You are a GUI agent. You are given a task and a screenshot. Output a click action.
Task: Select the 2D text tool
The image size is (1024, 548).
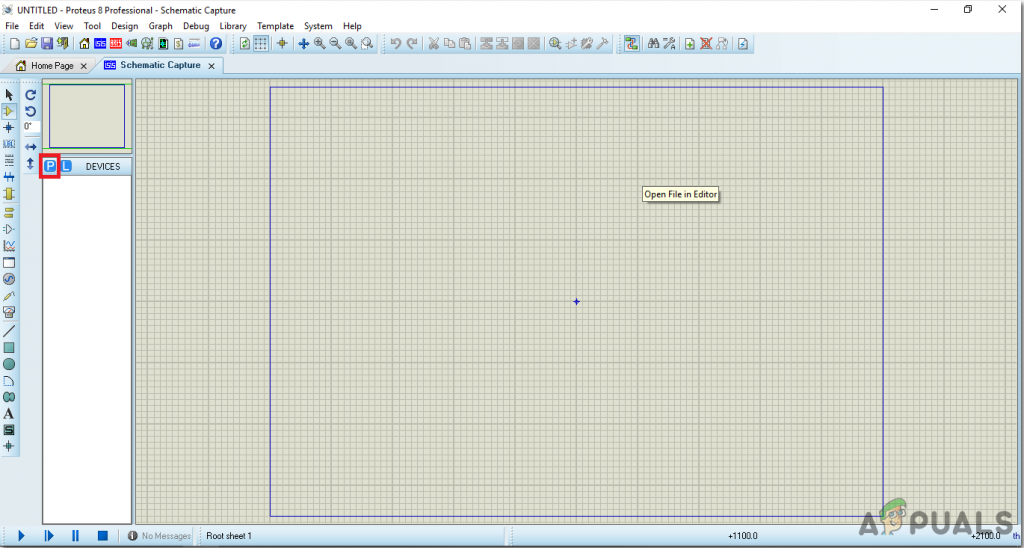9,413
